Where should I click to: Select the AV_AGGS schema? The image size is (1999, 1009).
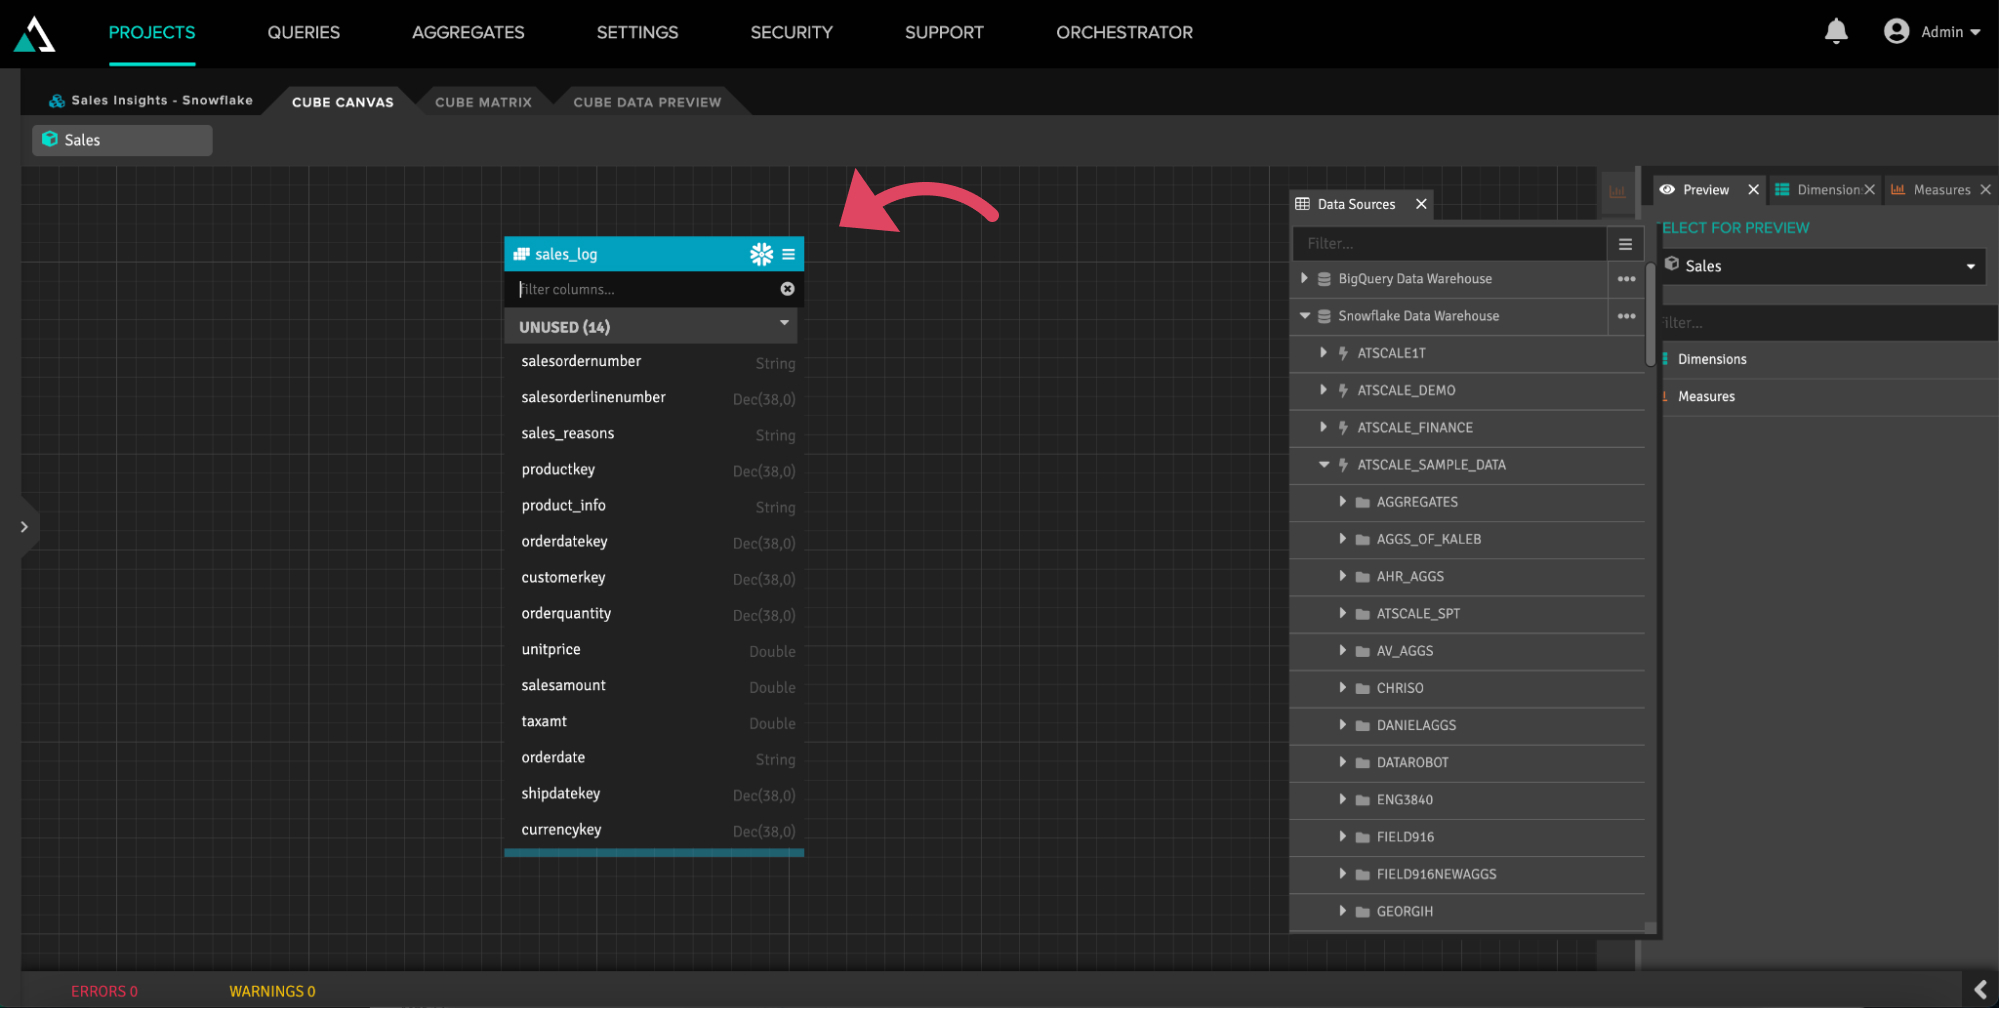(x=1404, y=651)
